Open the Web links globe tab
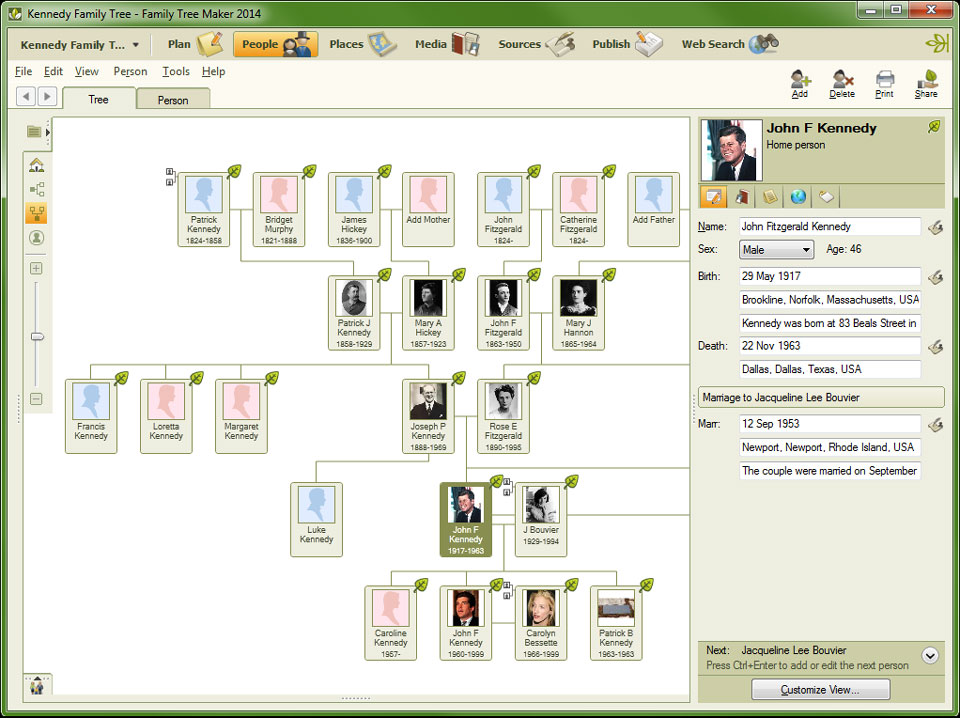The image size is (960, 718). (x=798, y=197)
